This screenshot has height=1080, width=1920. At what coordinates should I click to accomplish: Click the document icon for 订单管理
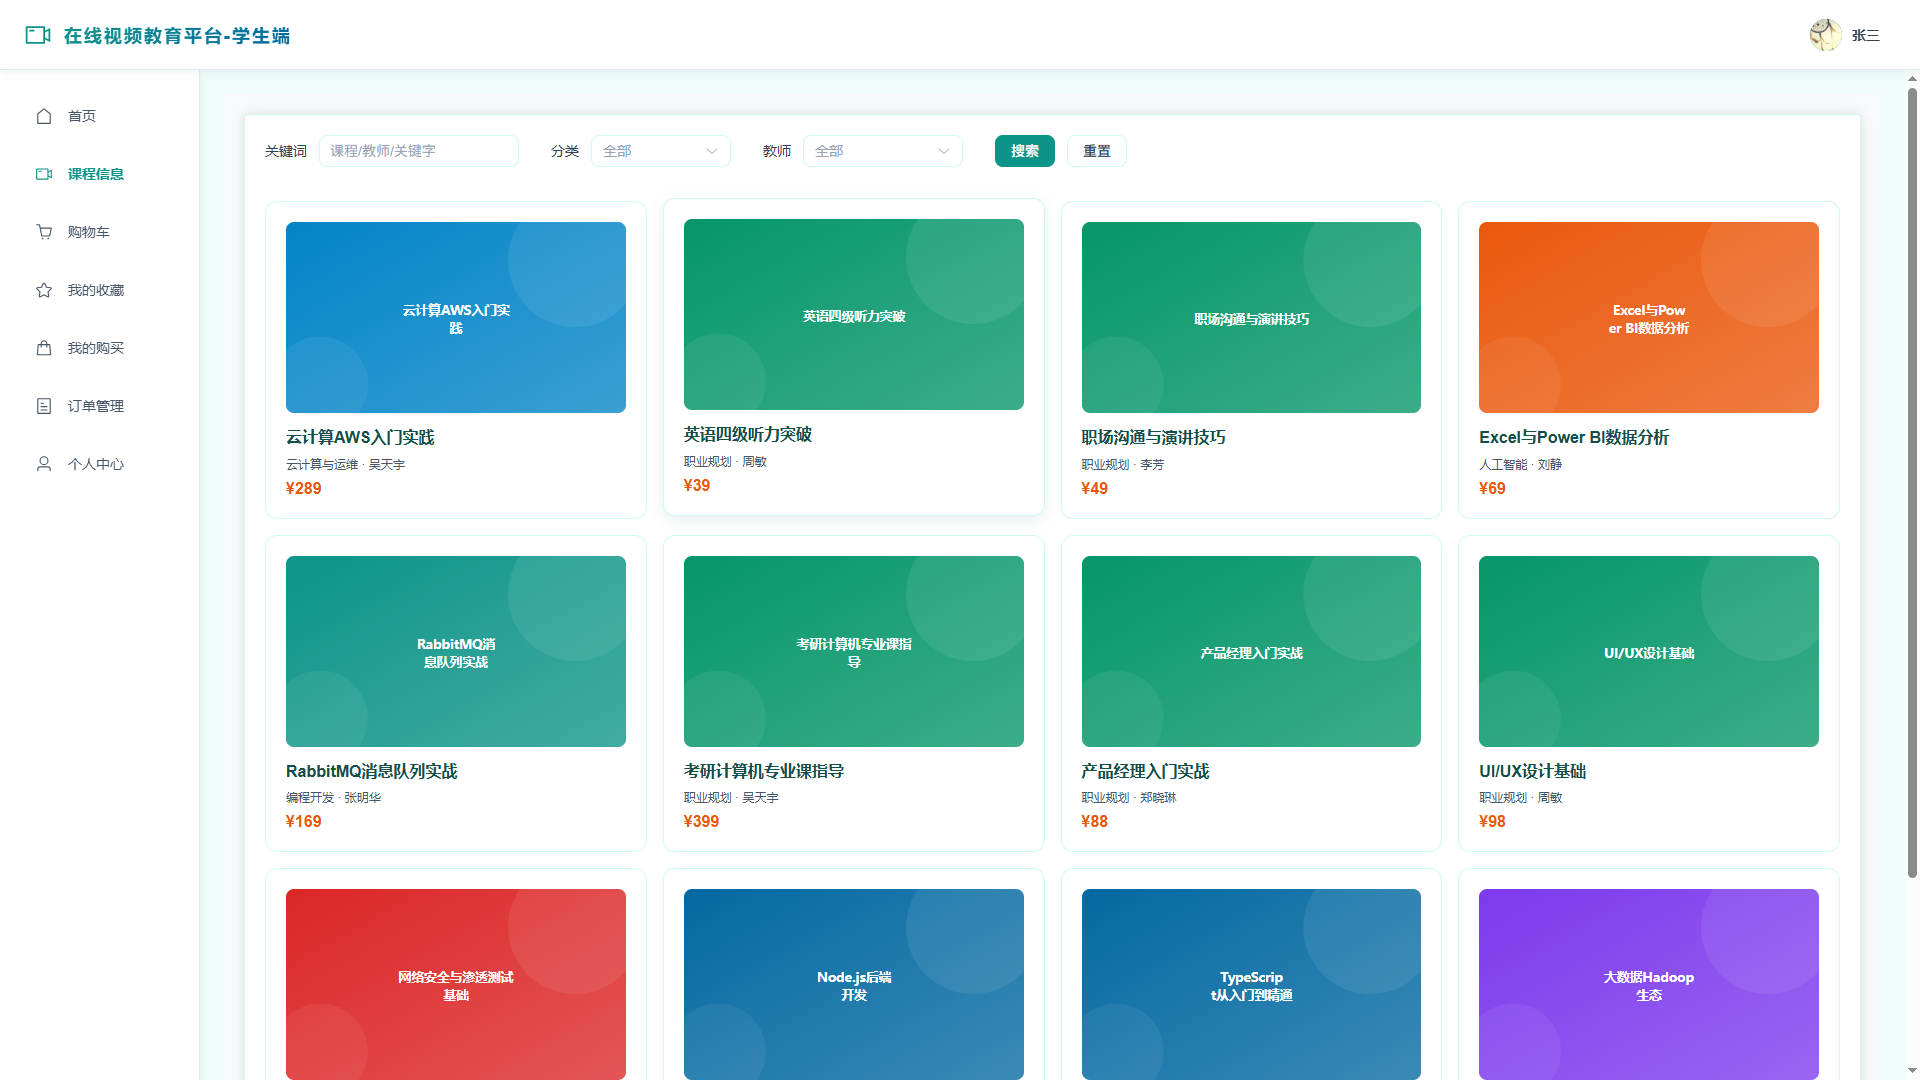[x=44, y=406]
